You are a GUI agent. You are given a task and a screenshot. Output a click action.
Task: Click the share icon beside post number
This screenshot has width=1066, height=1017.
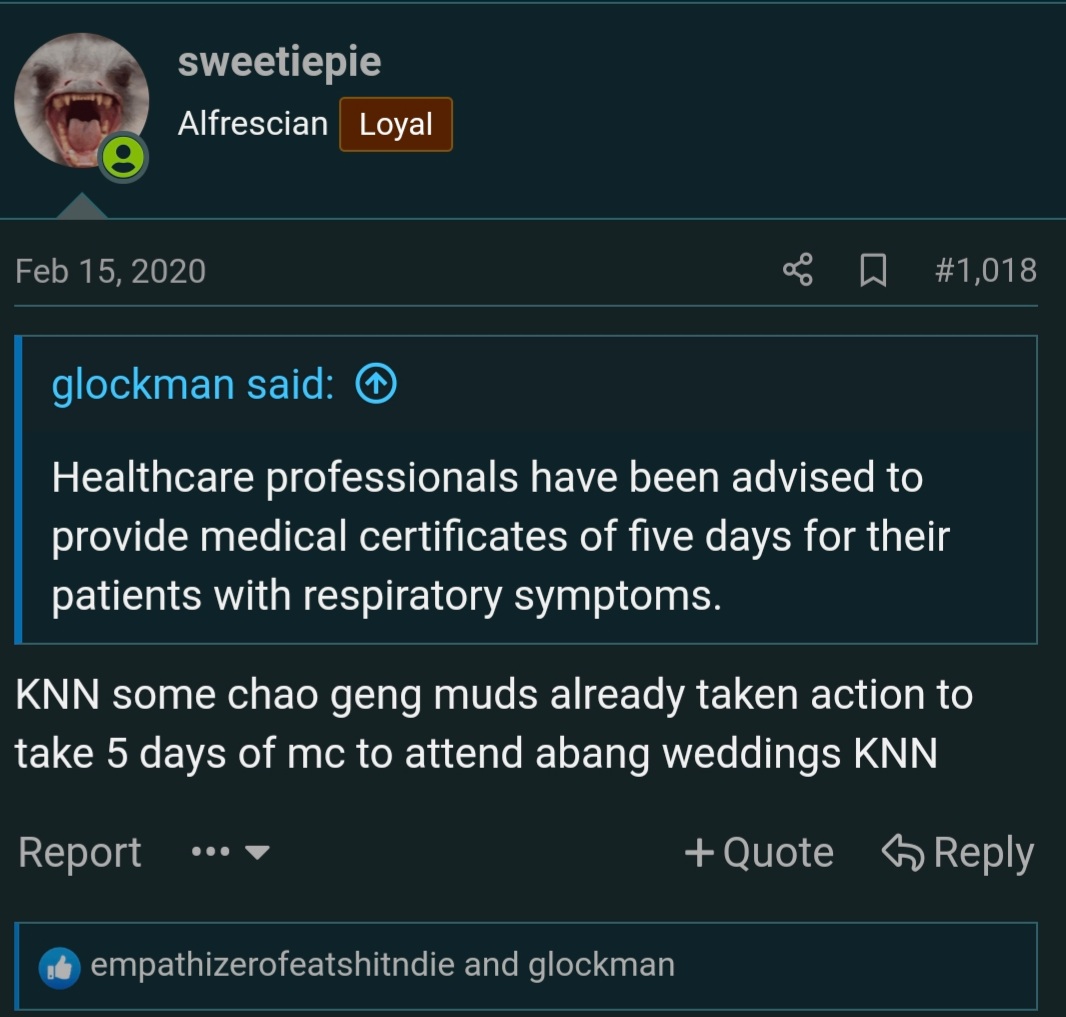(797, 270)
